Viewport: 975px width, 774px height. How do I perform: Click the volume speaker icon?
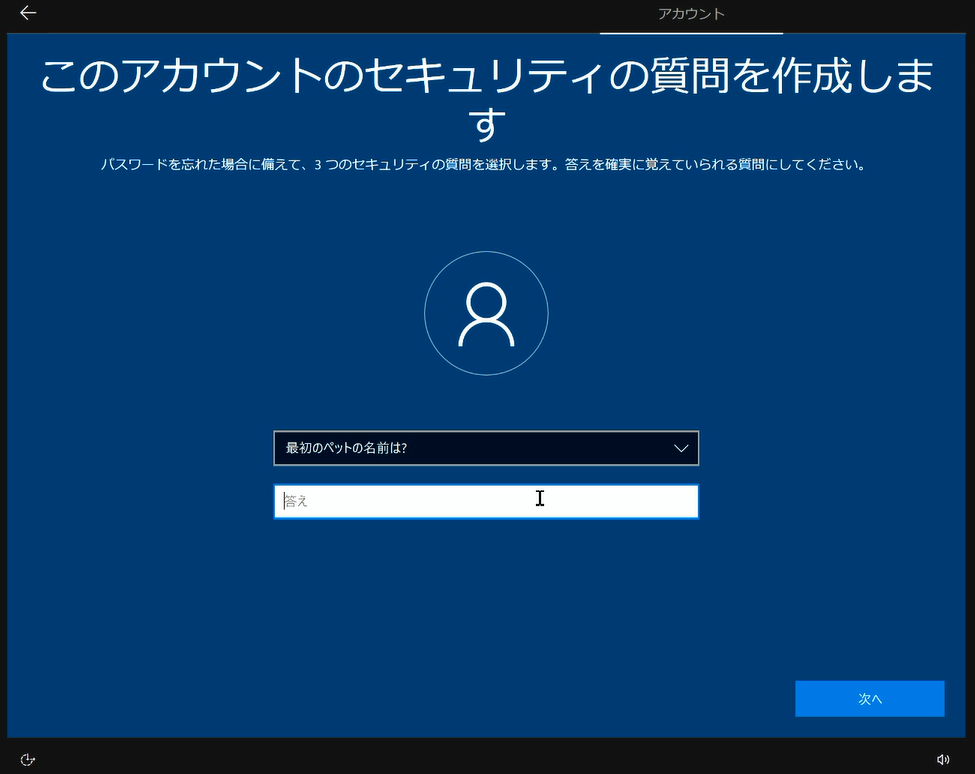[943, 759]
